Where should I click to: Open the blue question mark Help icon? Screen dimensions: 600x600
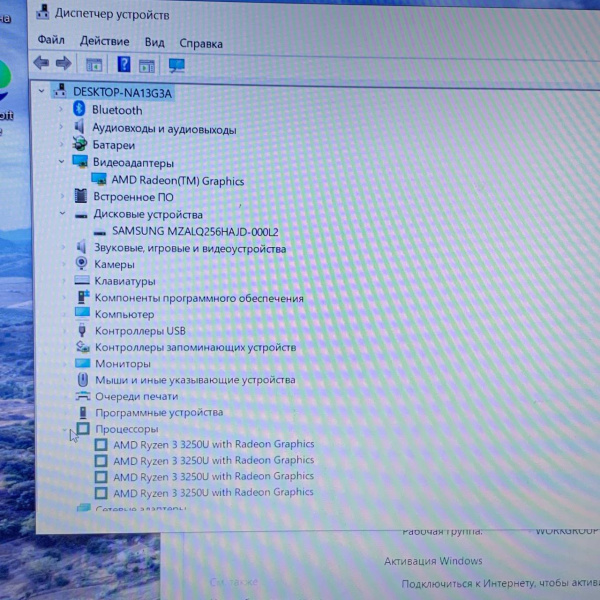[124, 64]
